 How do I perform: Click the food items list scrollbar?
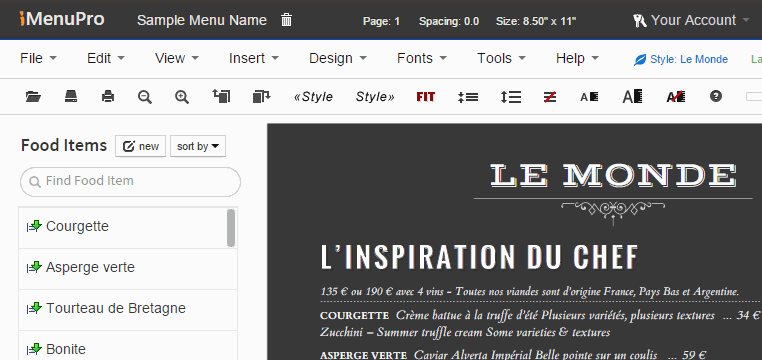click(x=231, y=227)
